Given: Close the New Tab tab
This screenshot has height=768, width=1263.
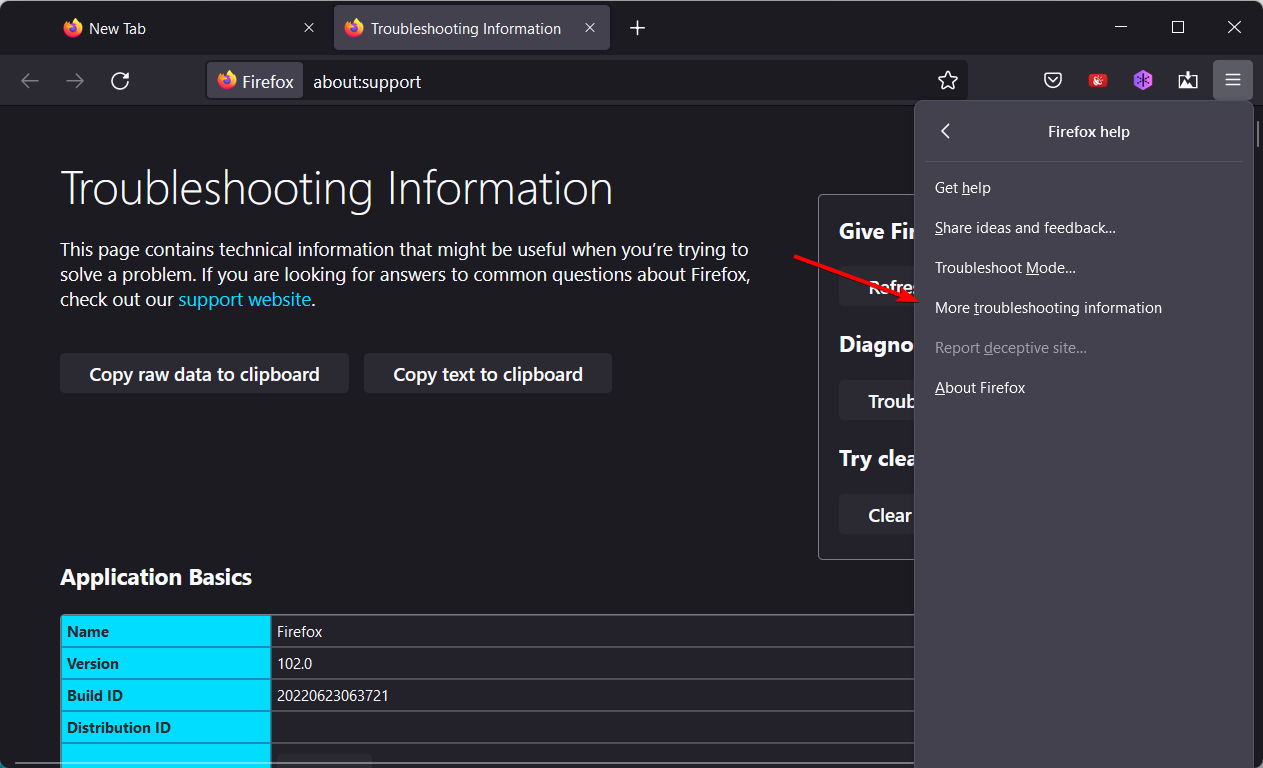Looking at the screenshot, I should (x=309, y=28).
